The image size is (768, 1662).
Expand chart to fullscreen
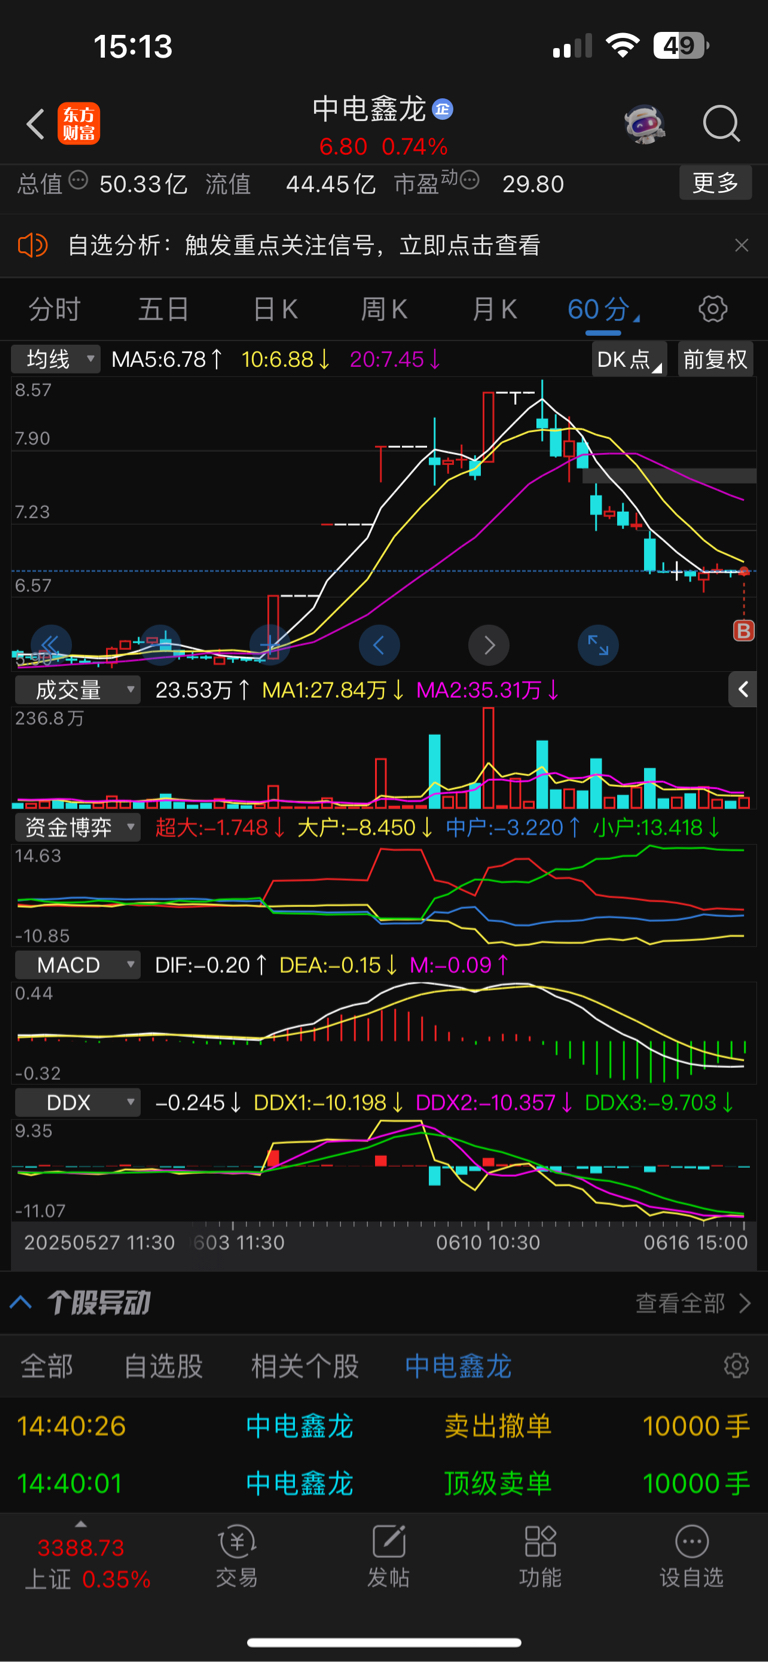598,645
